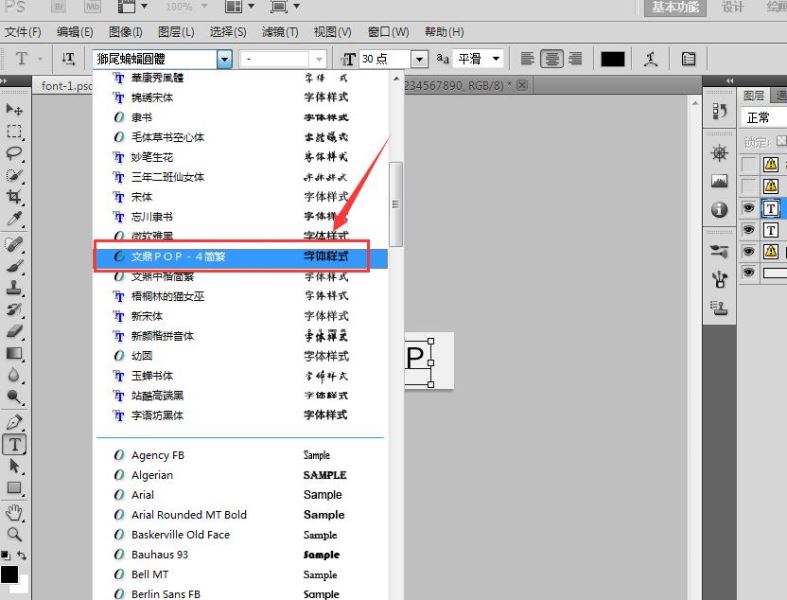Click the font size input field

point(385,59)
